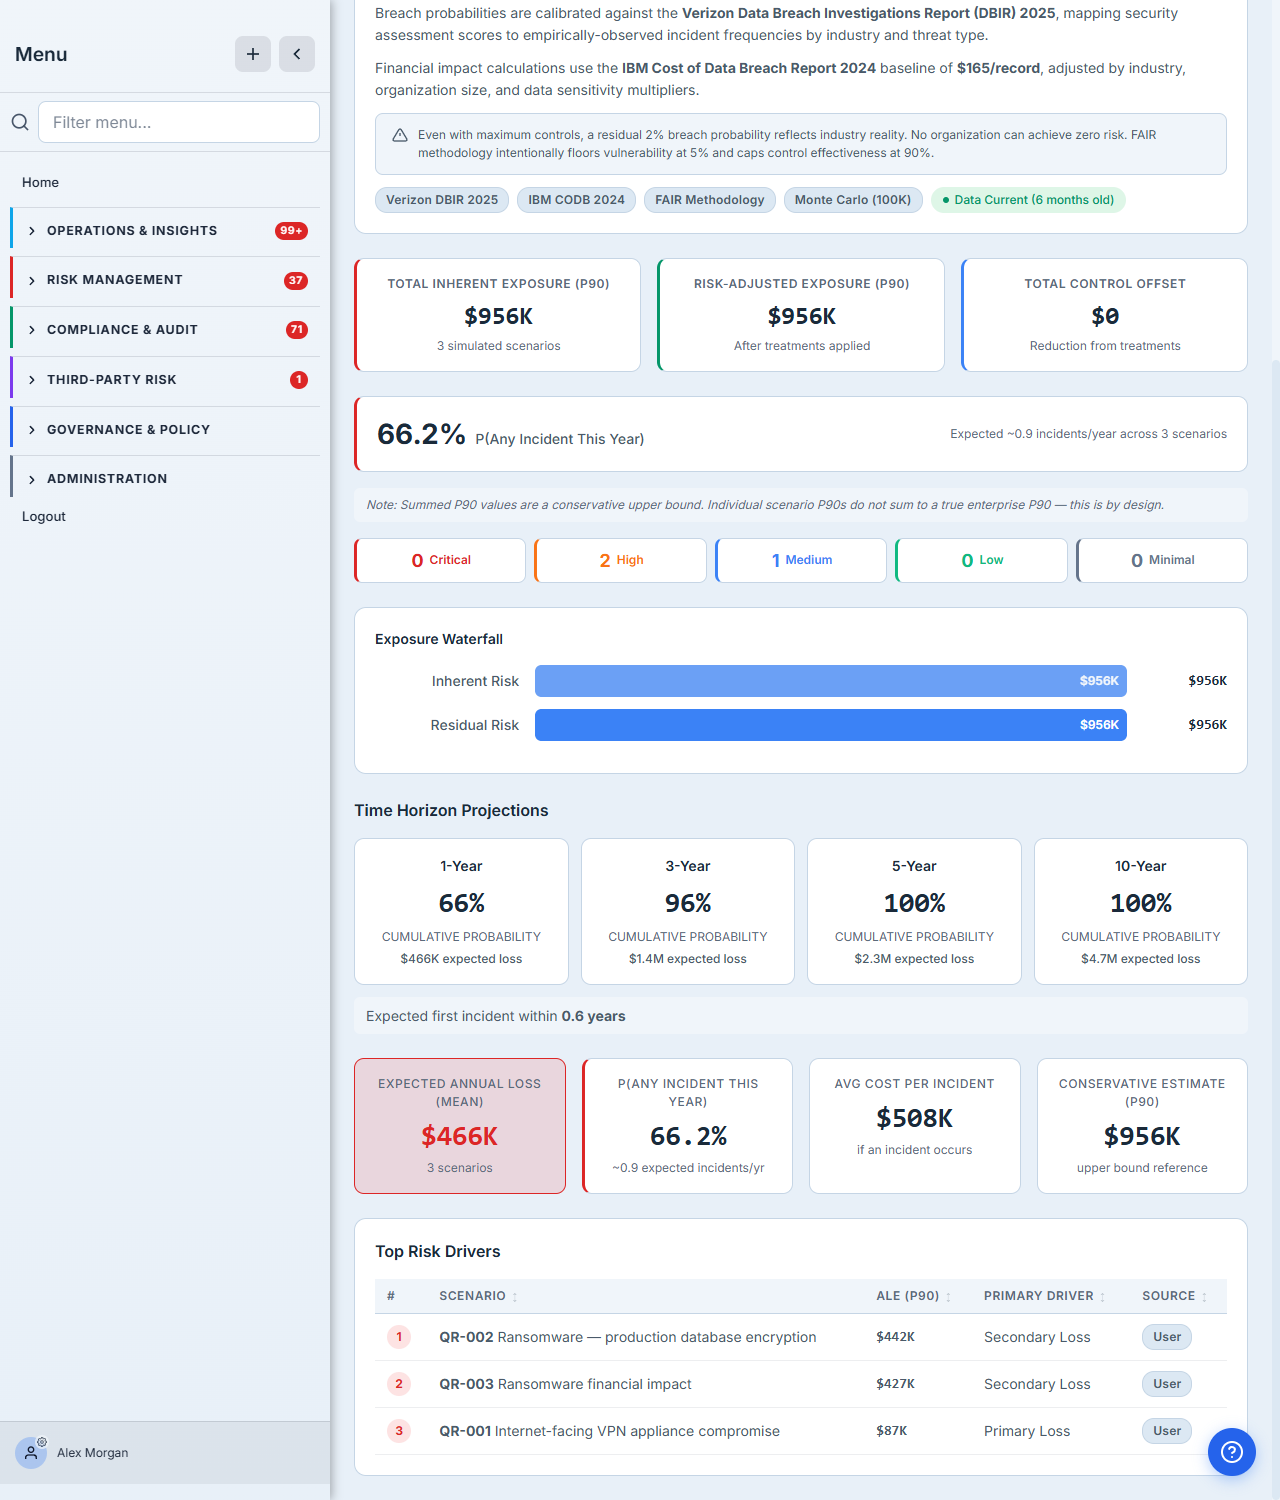Expand the Third-Party Risk chevron
Image resolution: width=1280 pixels, height=1500 pixels.
pyautogui.click(x=32, y=380)
